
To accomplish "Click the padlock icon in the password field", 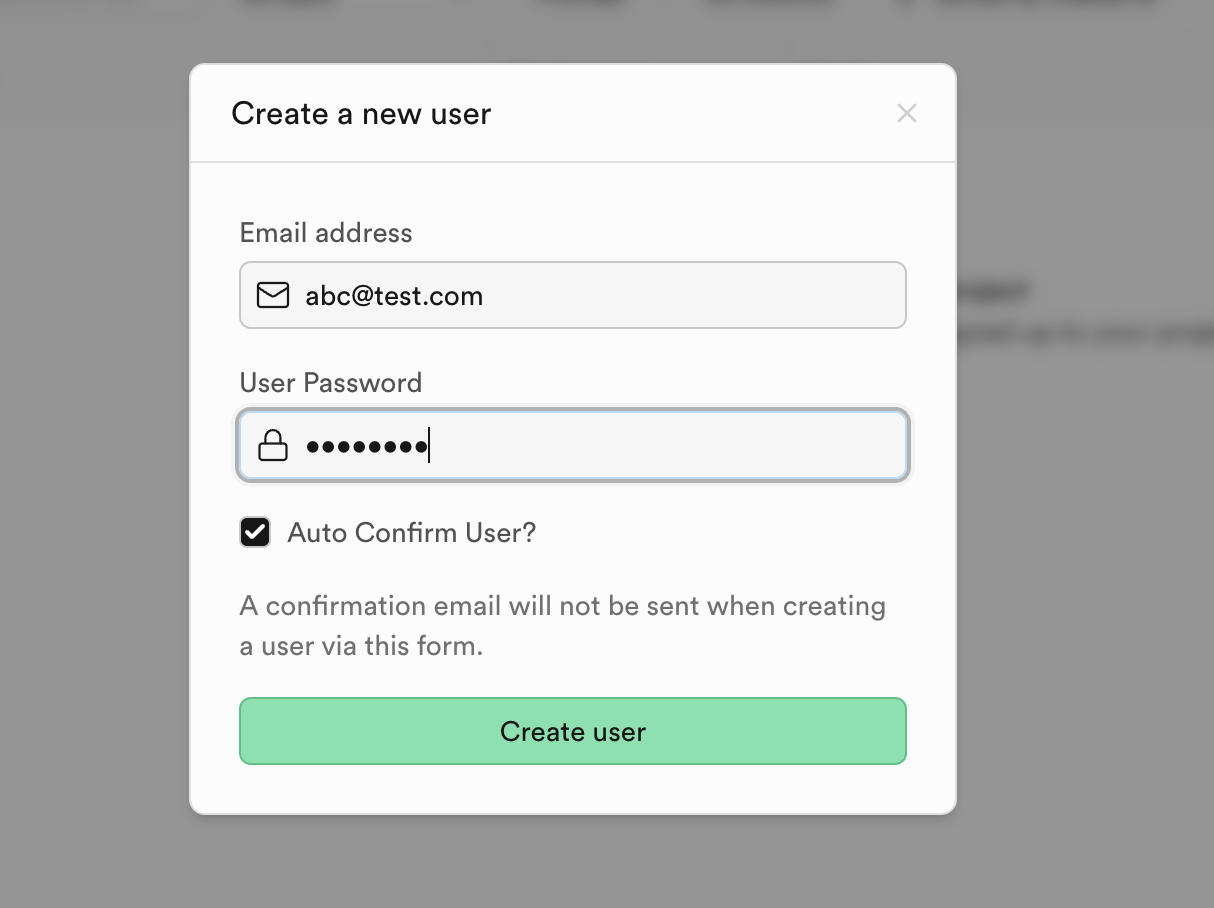I will (x=272, y=445).
